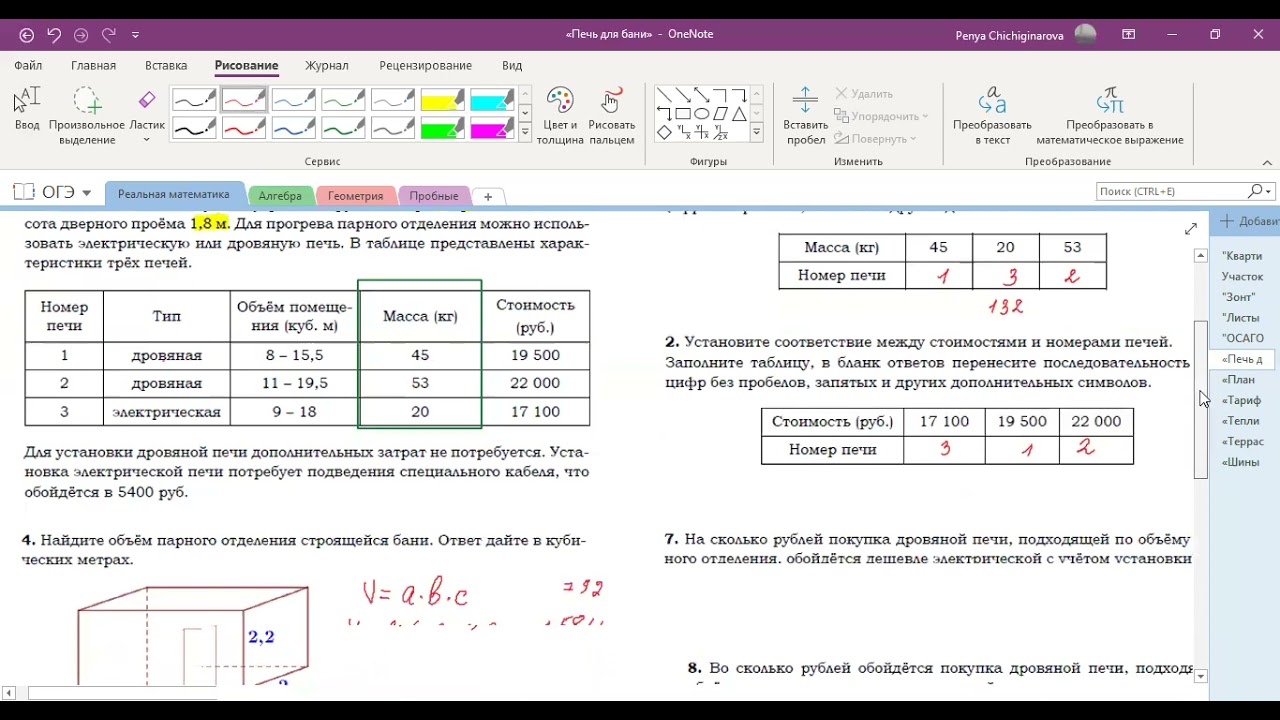
Task: Select the parallelogram shape
Action: (721, 113)
